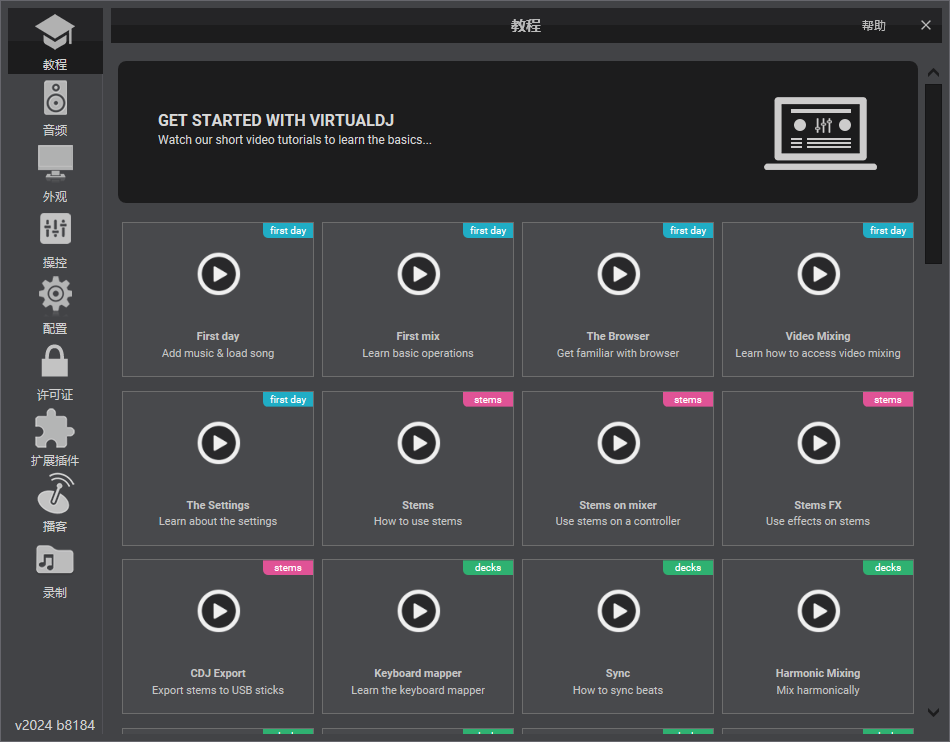Play the Harmonic Mixing tutorial video

819,611
